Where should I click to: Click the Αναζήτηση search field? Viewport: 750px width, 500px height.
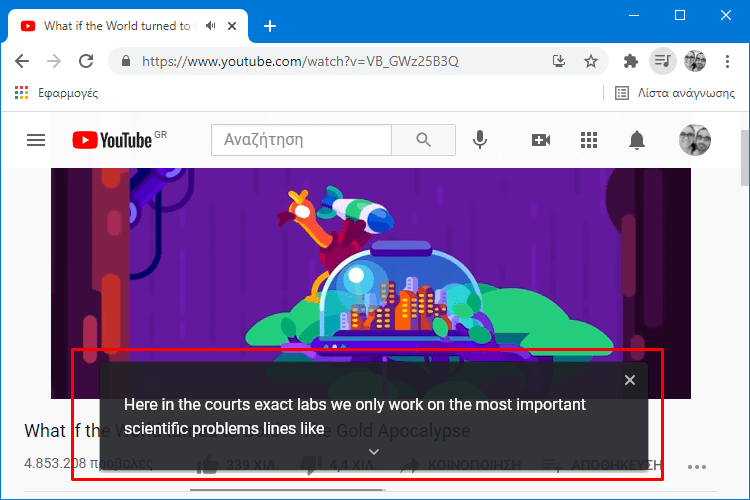(x=301, y=140)
